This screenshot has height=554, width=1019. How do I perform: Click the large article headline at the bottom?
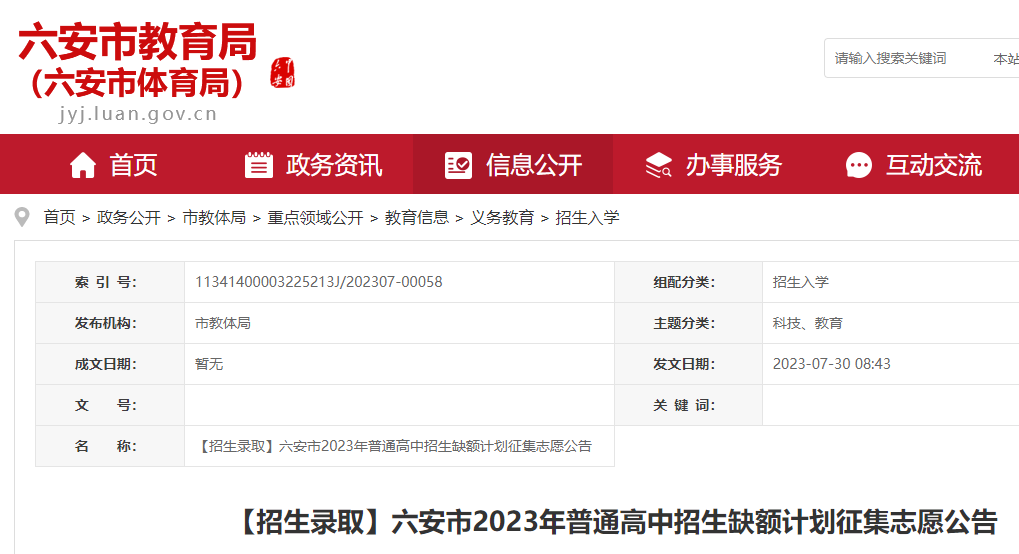click(x=617, y=521)
